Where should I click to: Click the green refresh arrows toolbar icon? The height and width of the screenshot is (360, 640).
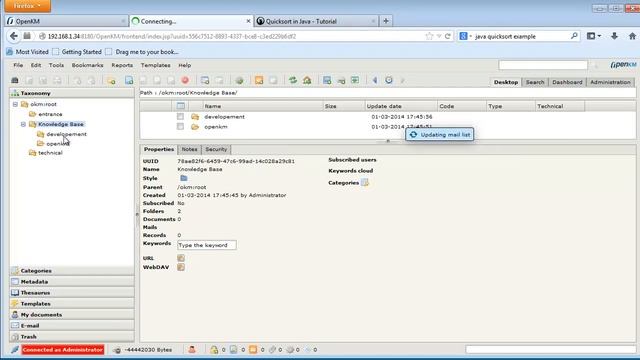[293, 80]
